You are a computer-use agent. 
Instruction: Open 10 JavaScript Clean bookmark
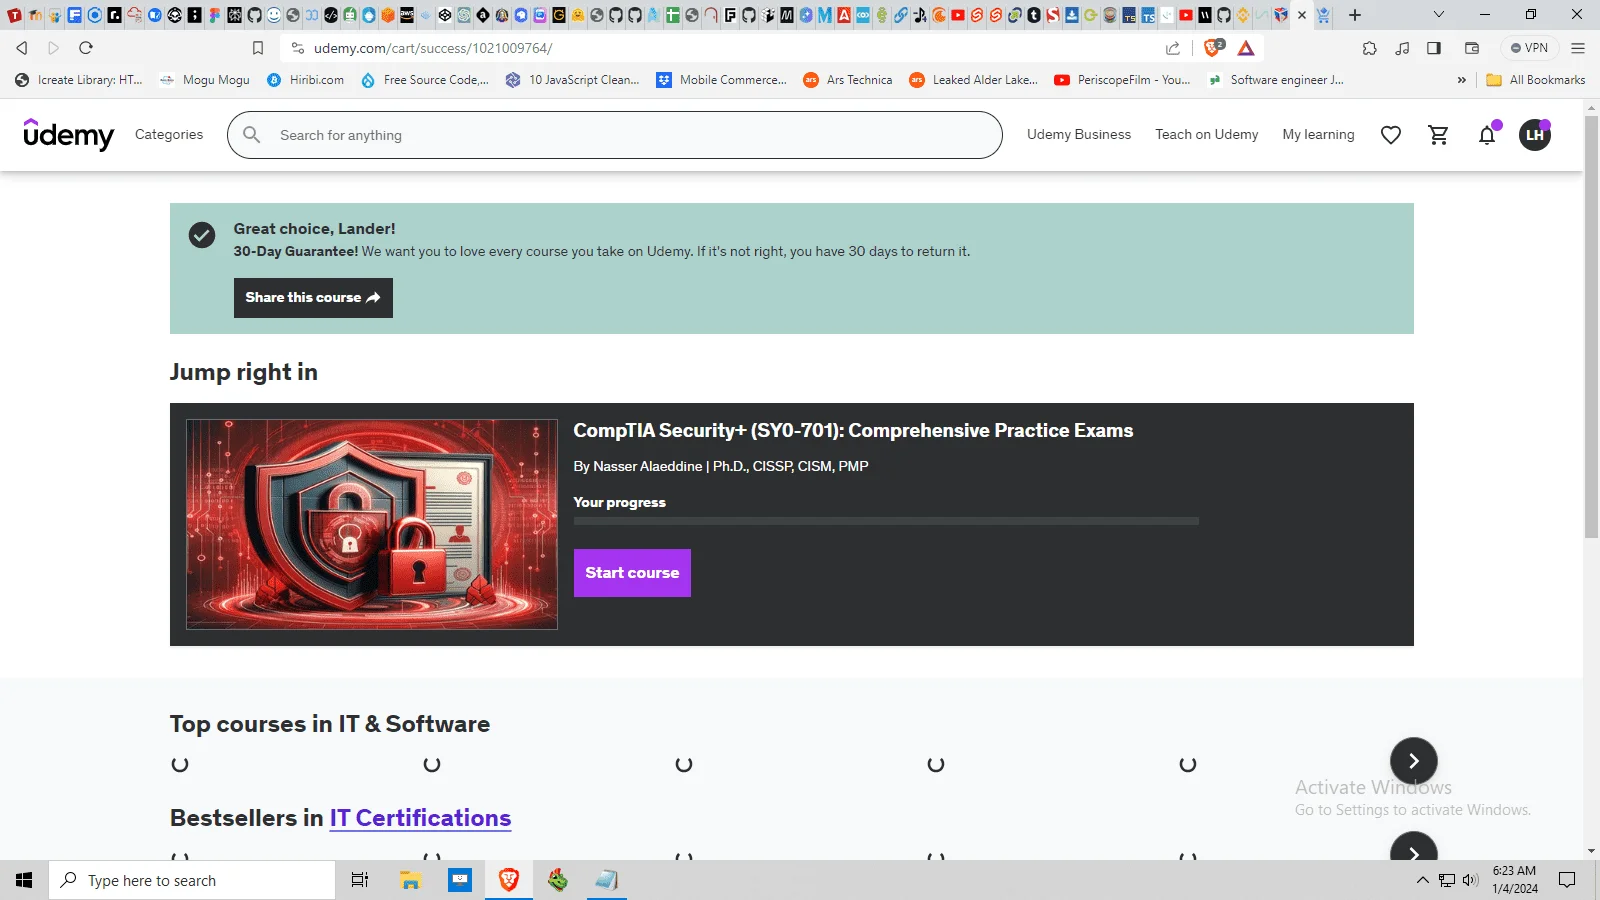coord(572,80)
